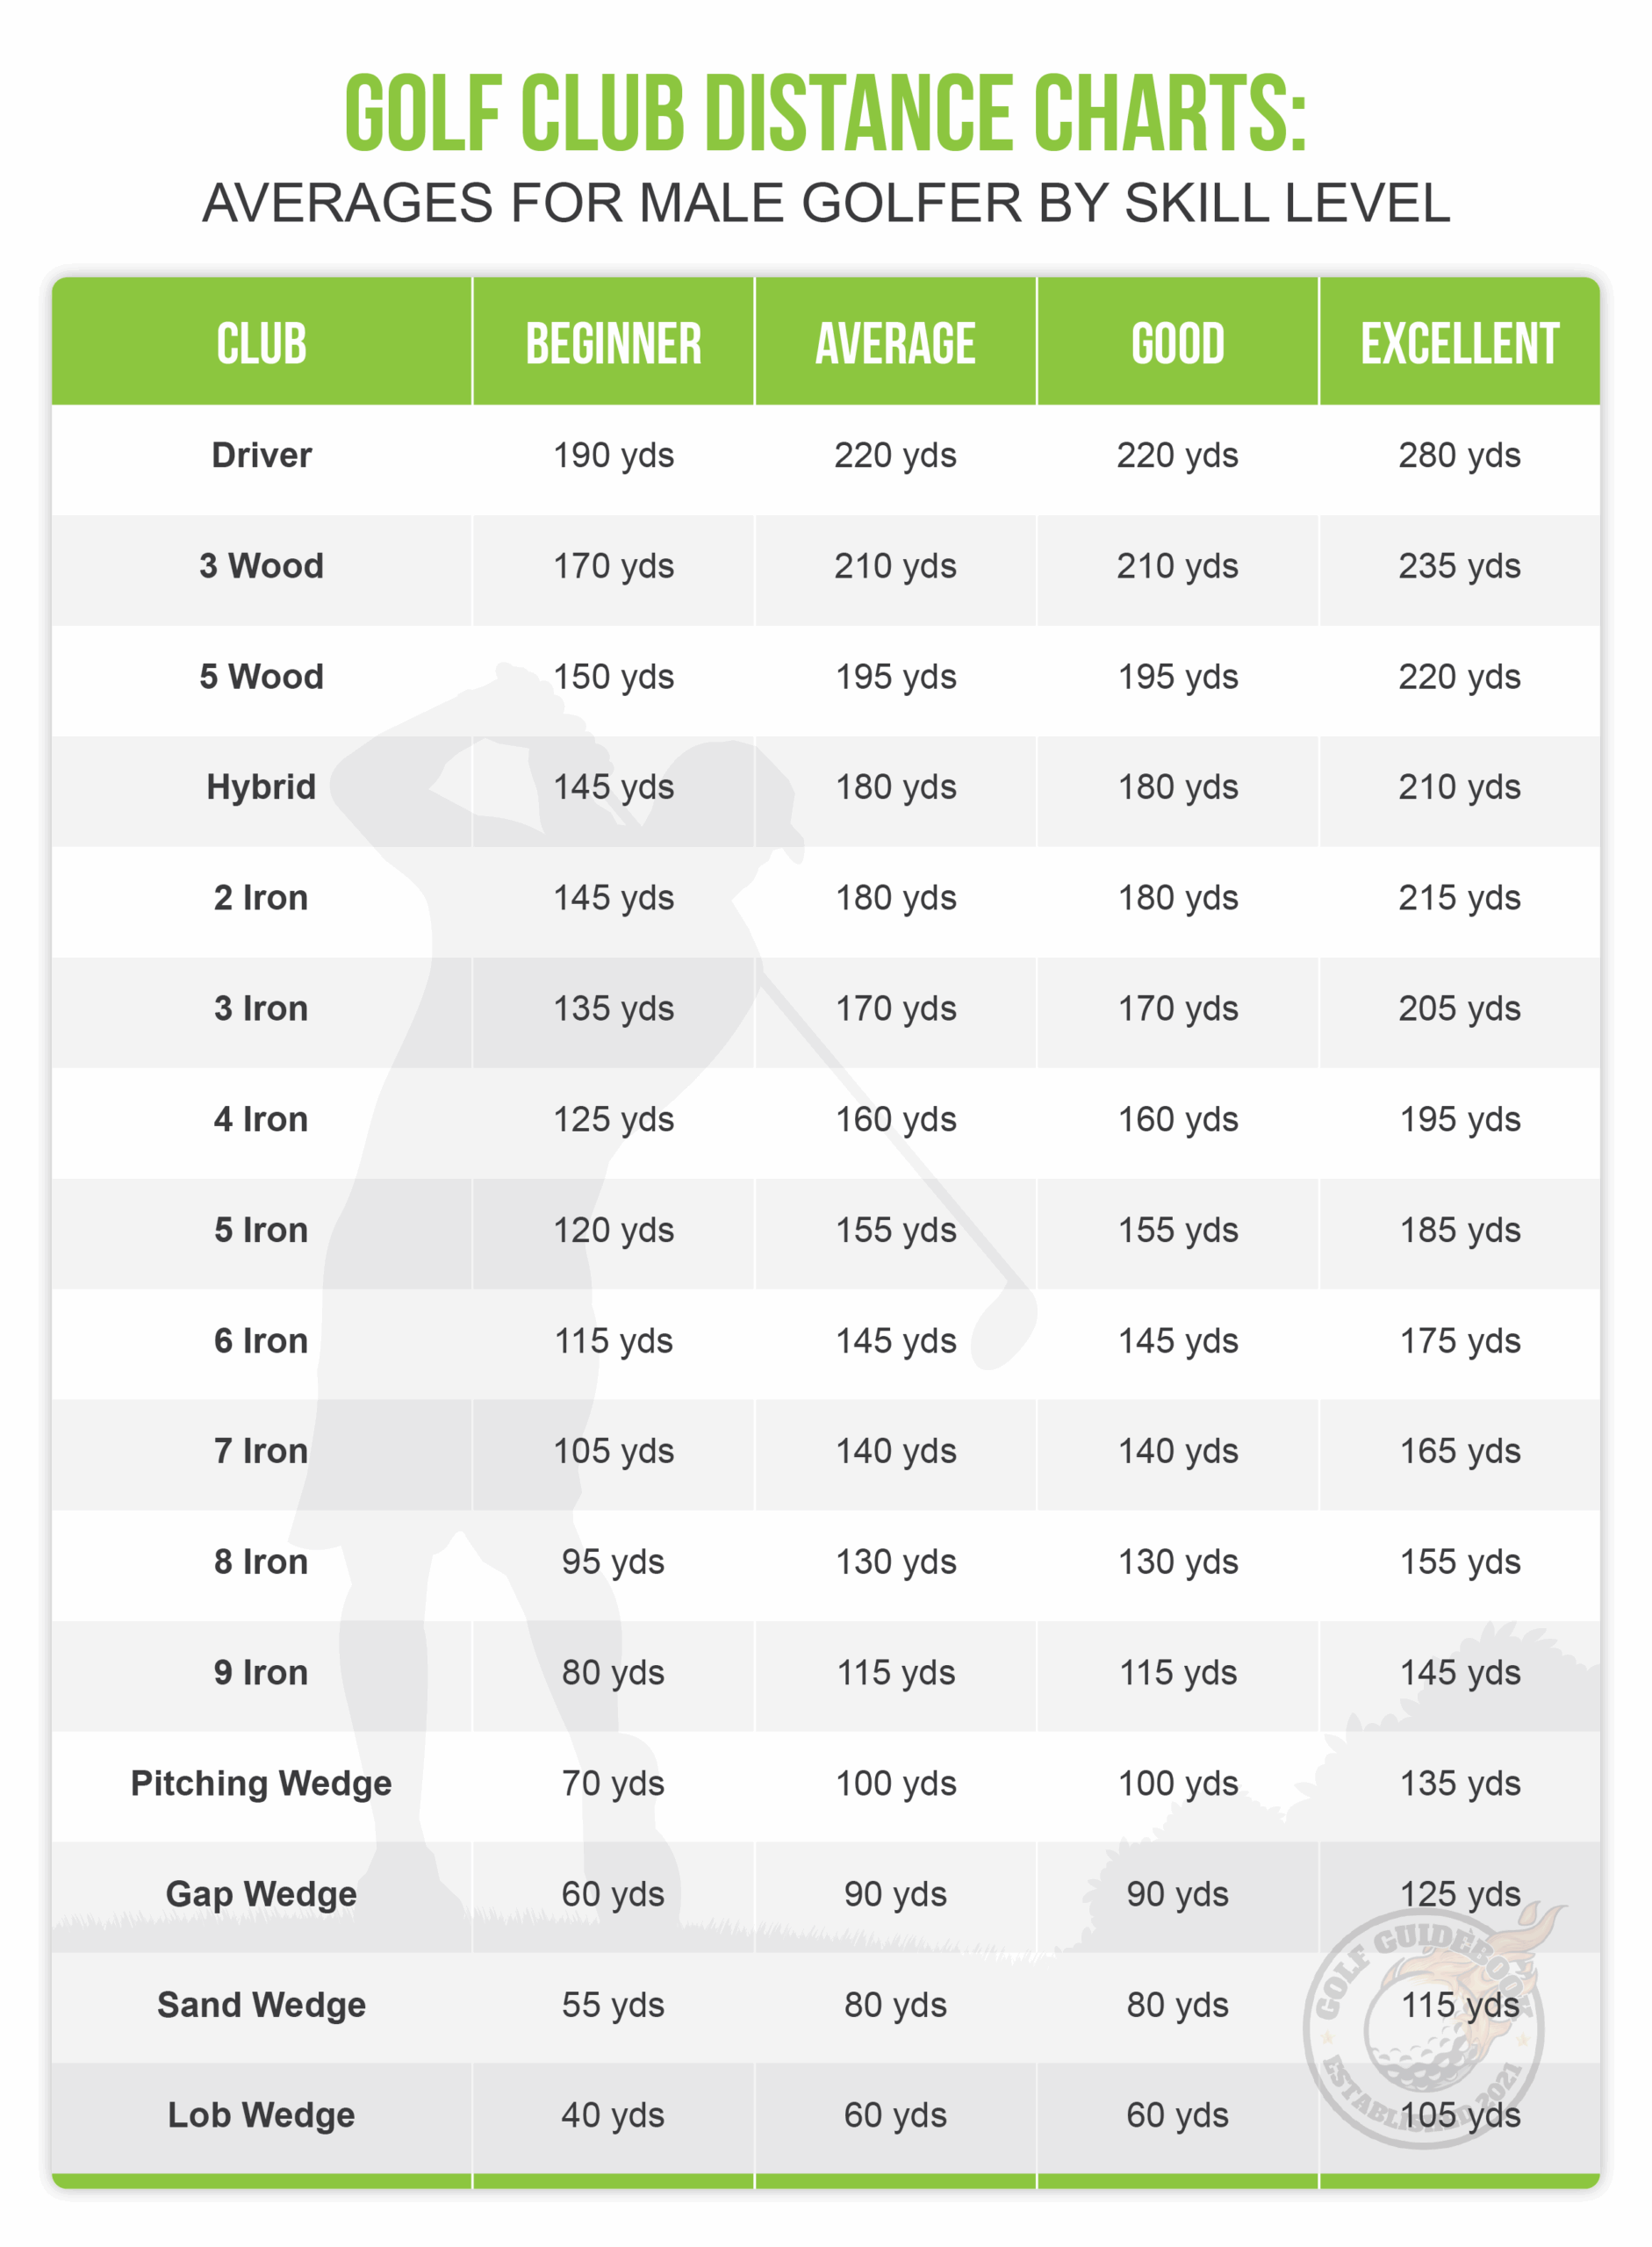Select the GOOD column header
This screenshot has height=2247, width=1652.
pyautogui.click(x=1177, y=344)
